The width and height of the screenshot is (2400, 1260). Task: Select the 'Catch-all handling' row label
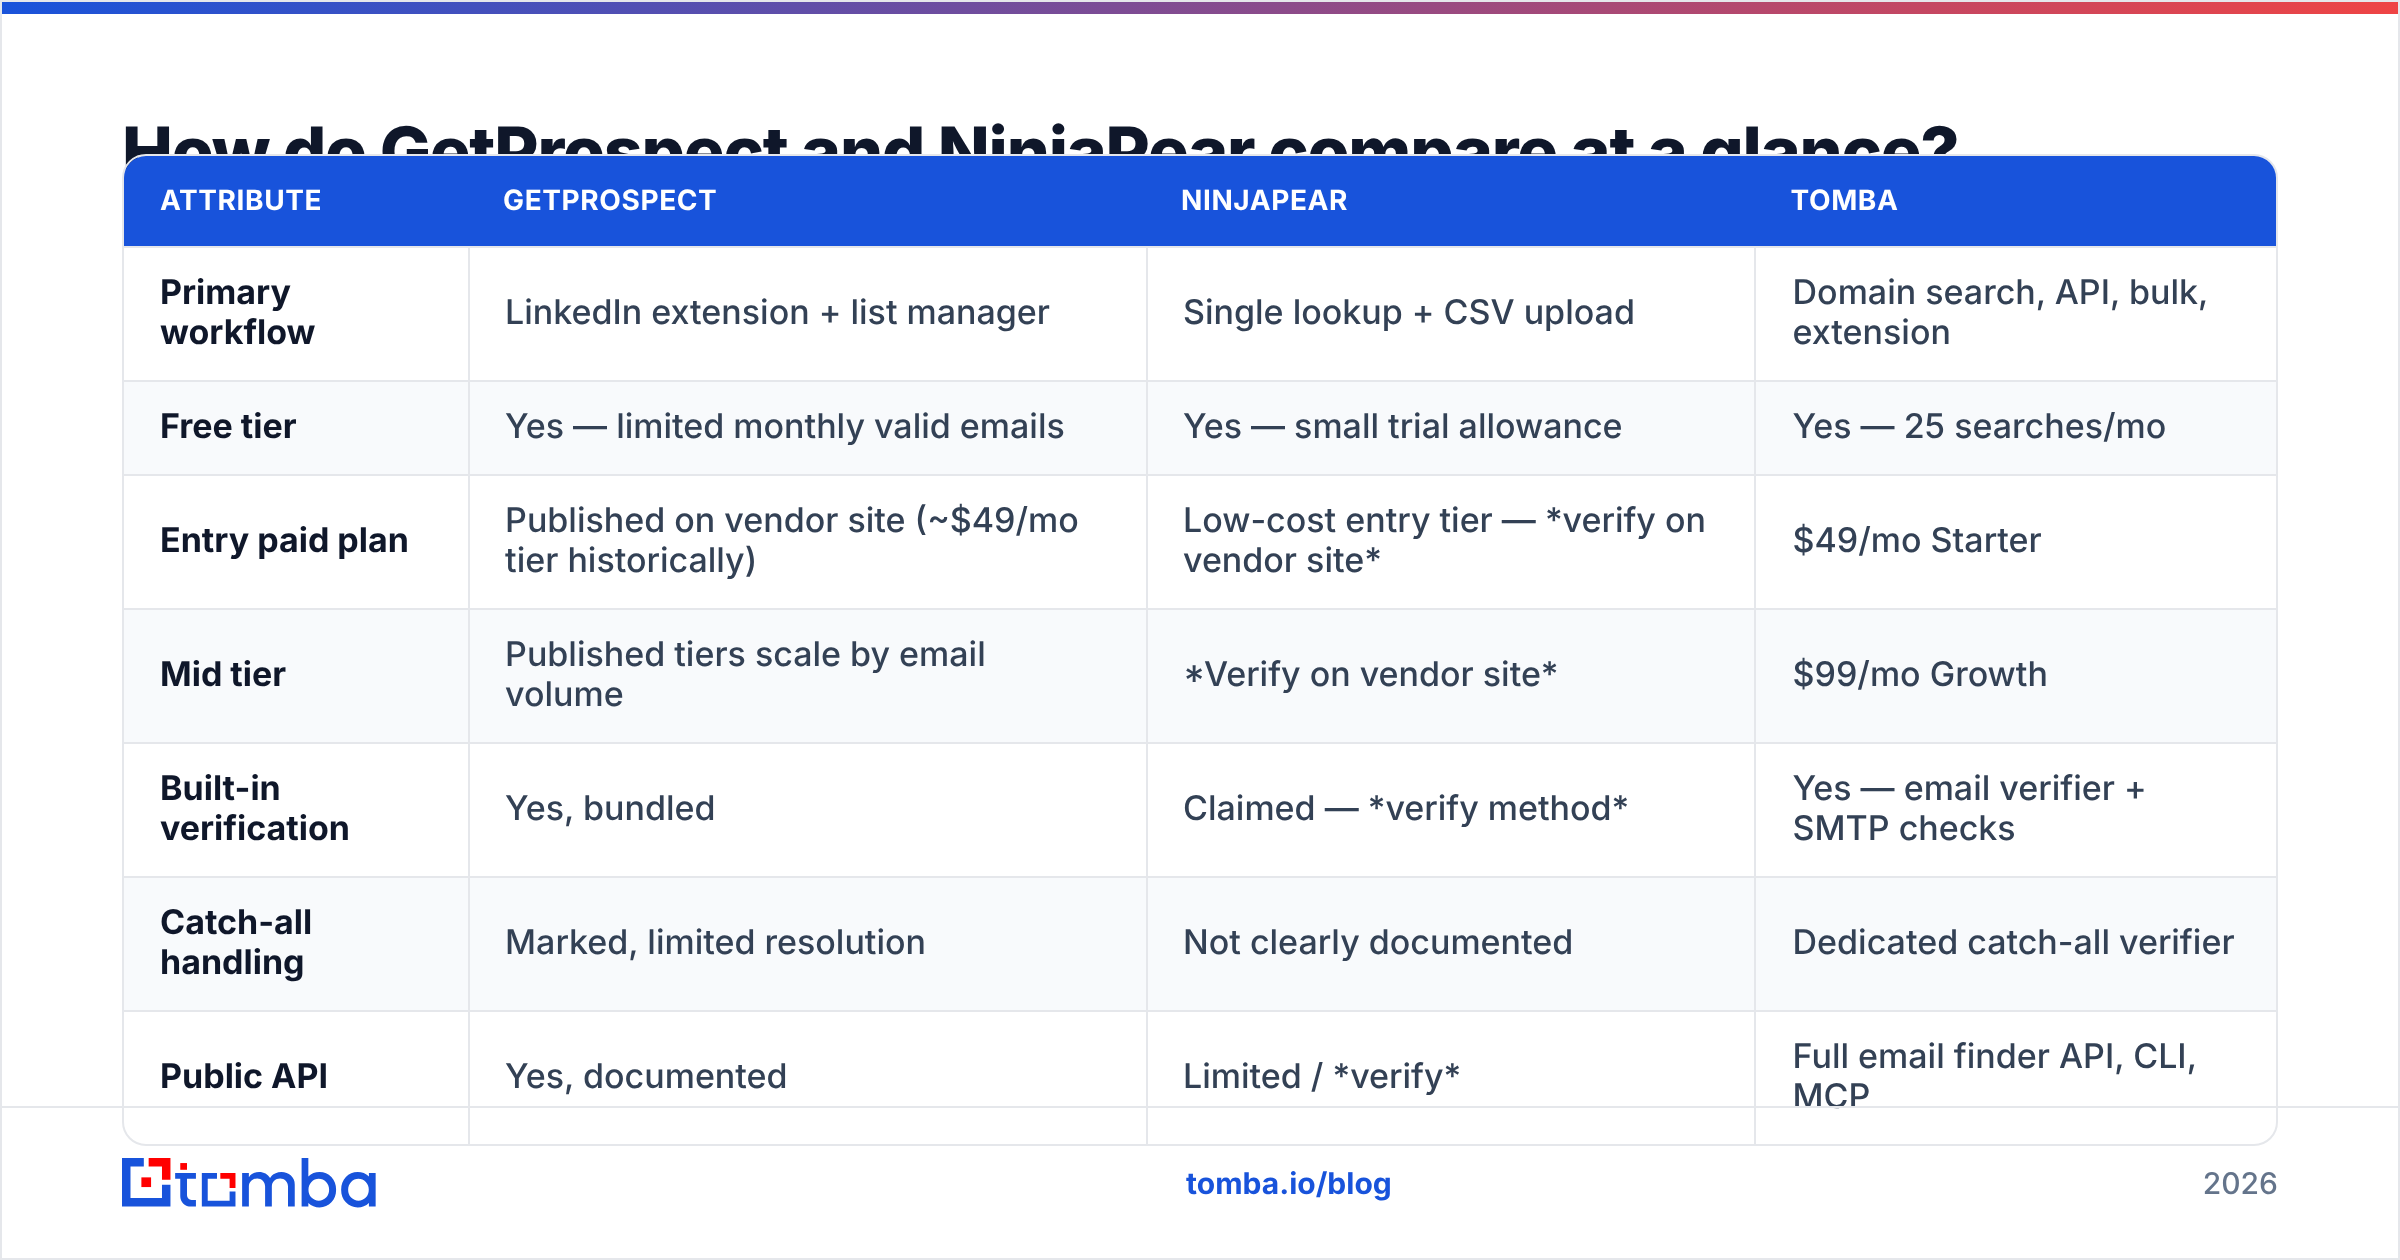pyautogui.click(x=236, y=942)
